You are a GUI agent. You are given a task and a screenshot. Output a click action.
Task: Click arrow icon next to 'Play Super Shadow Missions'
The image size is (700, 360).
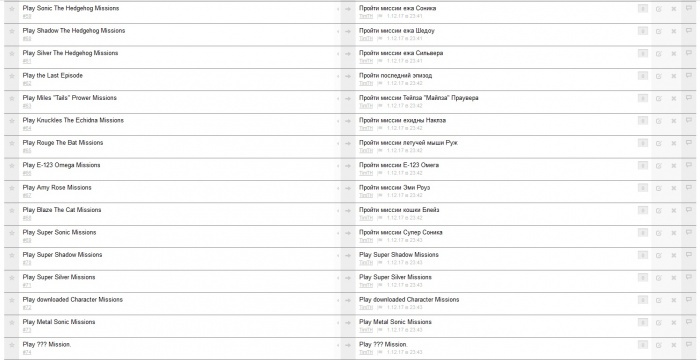pos(348,255)
